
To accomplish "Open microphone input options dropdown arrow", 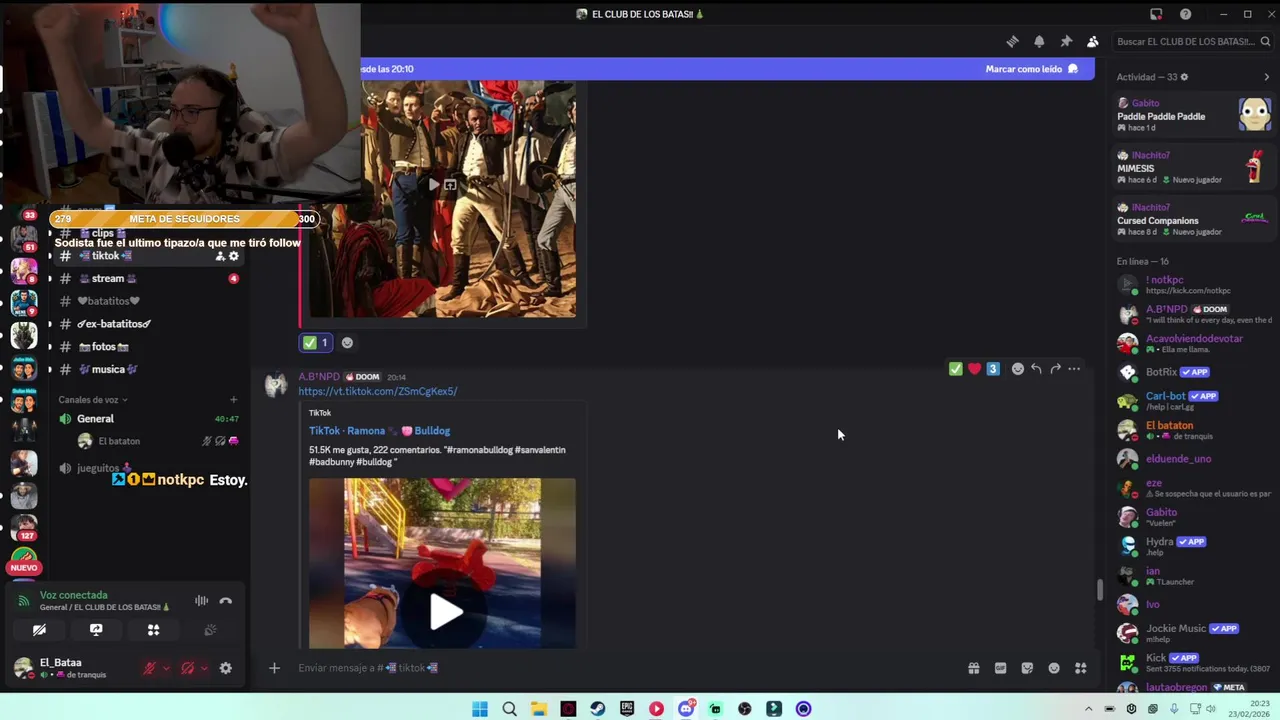I will (x=166, y=668).
